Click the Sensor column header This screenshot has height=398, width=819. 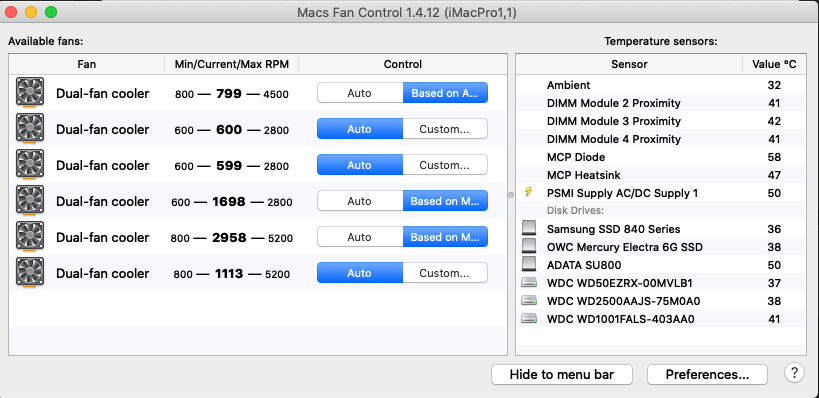point(629,64)
